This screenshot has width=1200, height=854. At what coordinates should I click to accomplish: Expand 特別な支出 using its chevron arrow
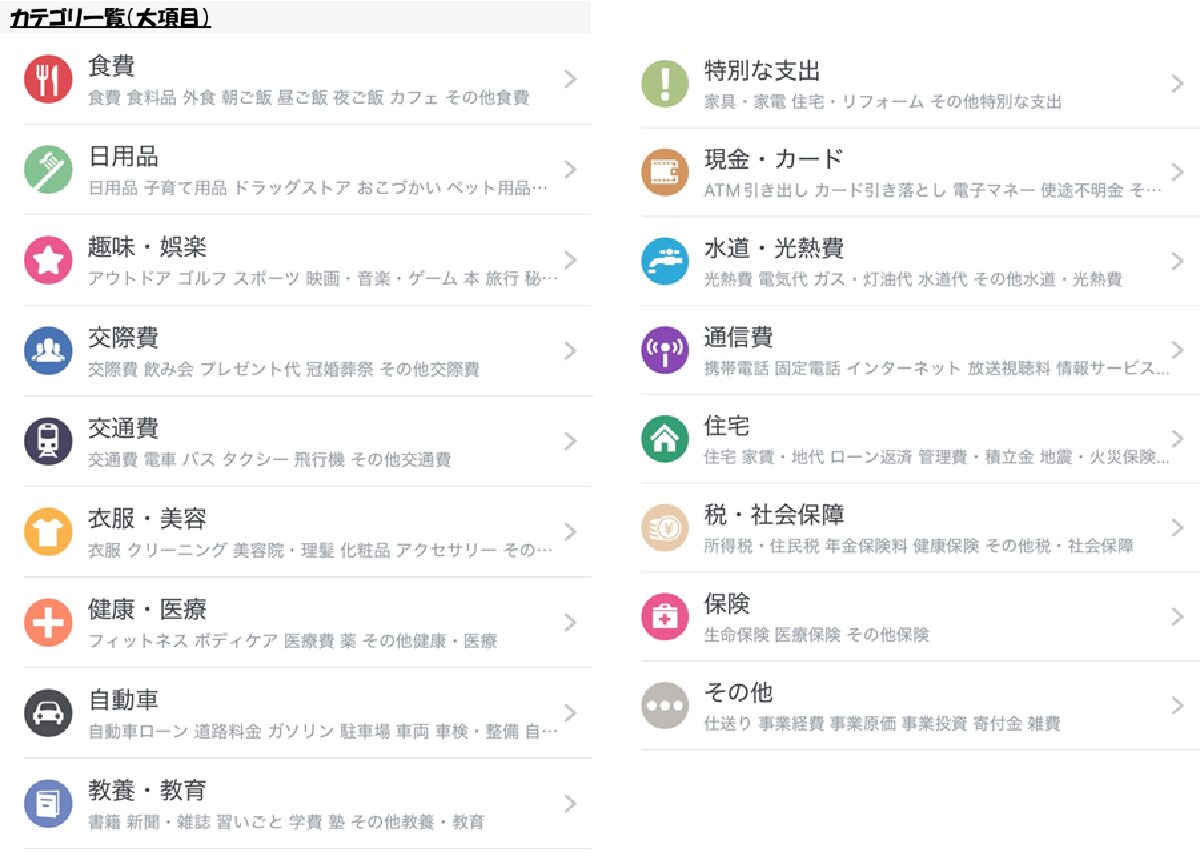tap(1177, 83)
